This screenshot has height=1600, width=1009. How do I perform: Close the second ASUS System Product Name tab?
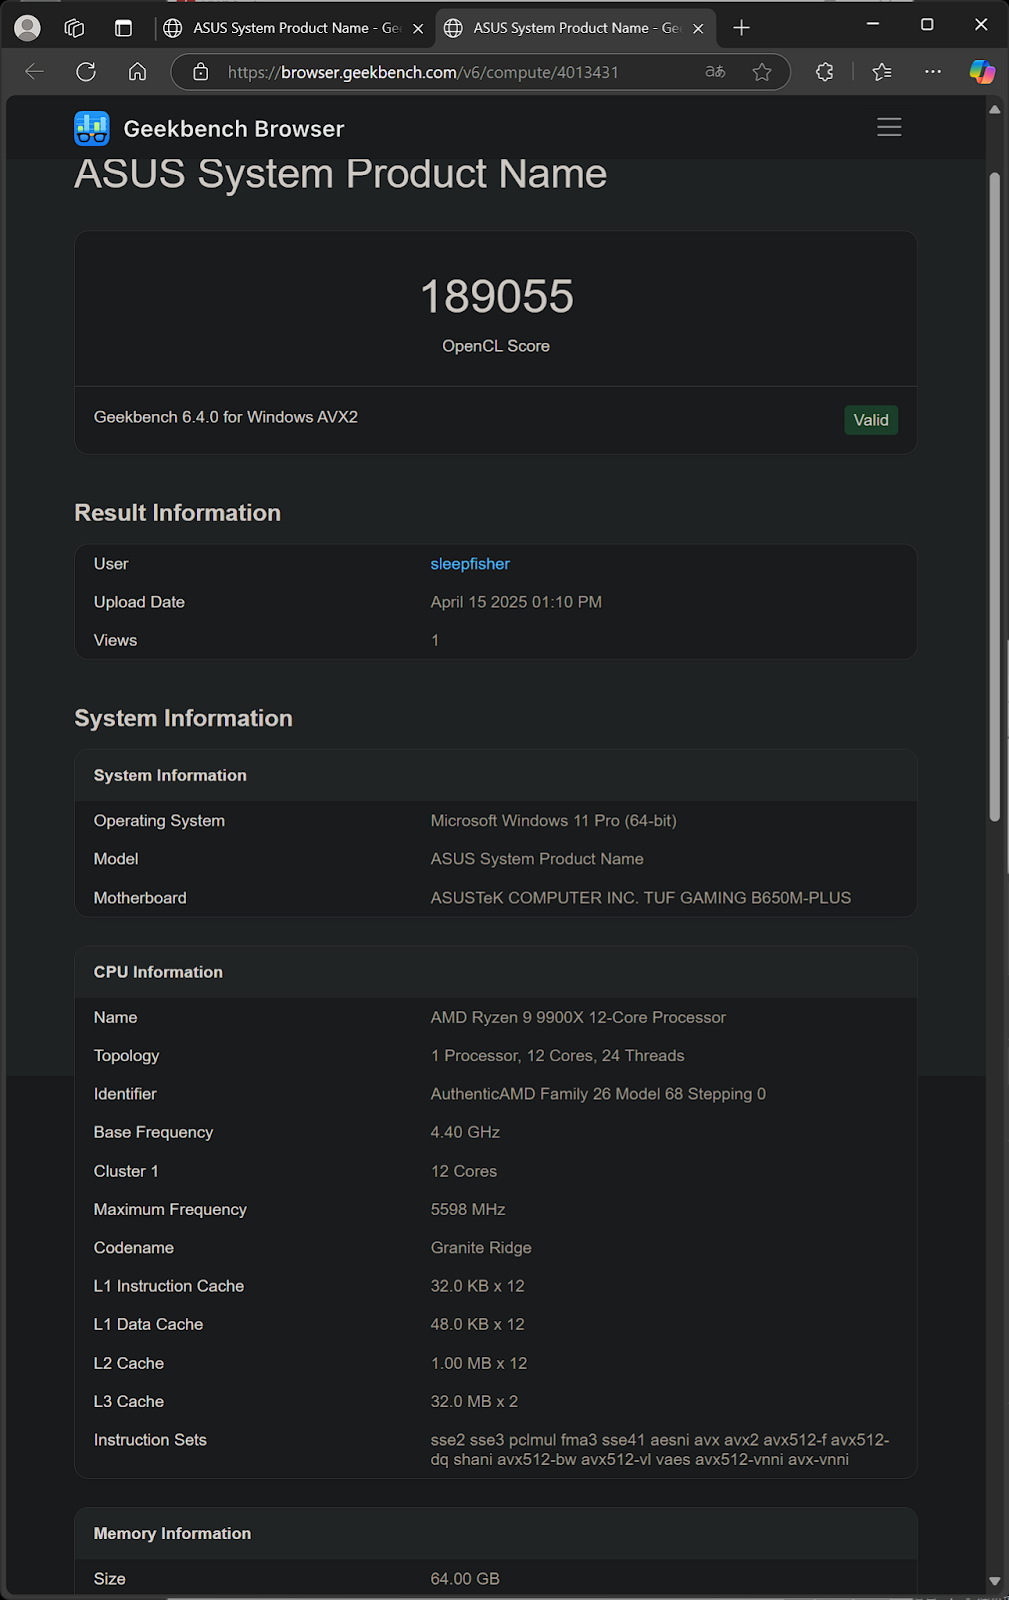pyautogui.click(x=698, y=29)
